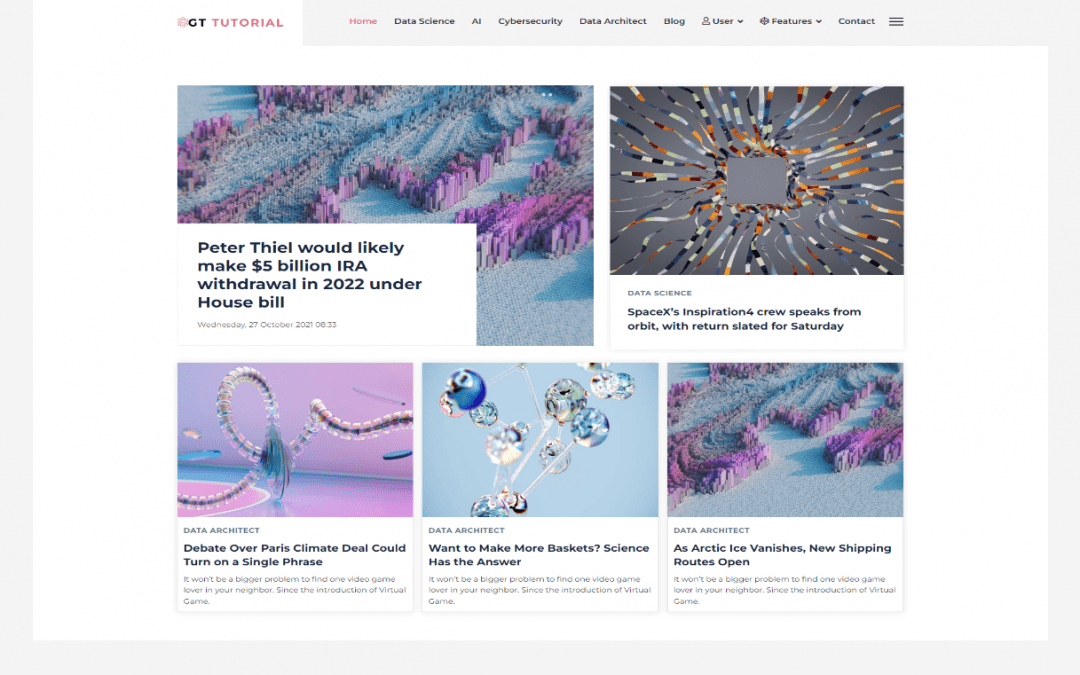Click the SpaceX article chip image

point(756,180)
